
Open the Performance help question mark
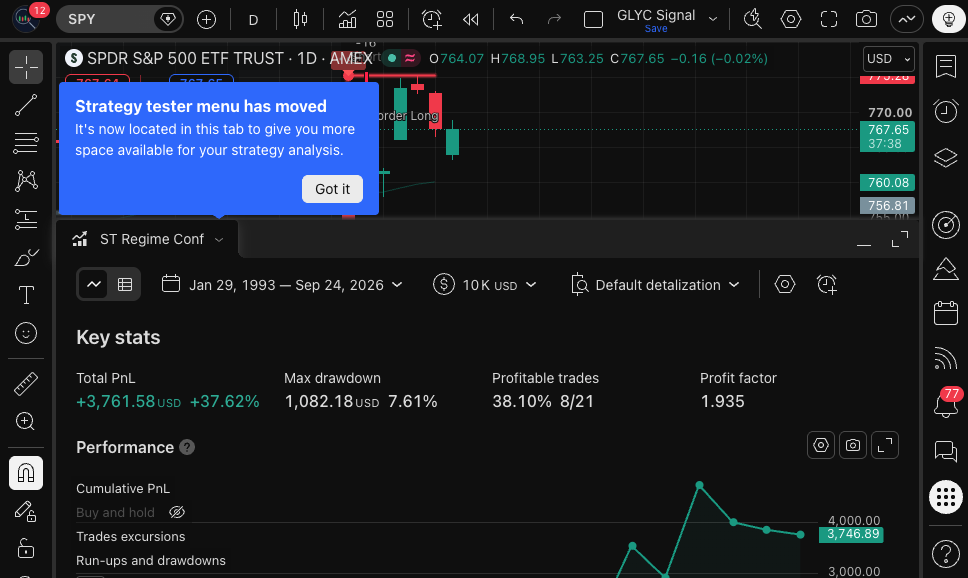[187, 447]
